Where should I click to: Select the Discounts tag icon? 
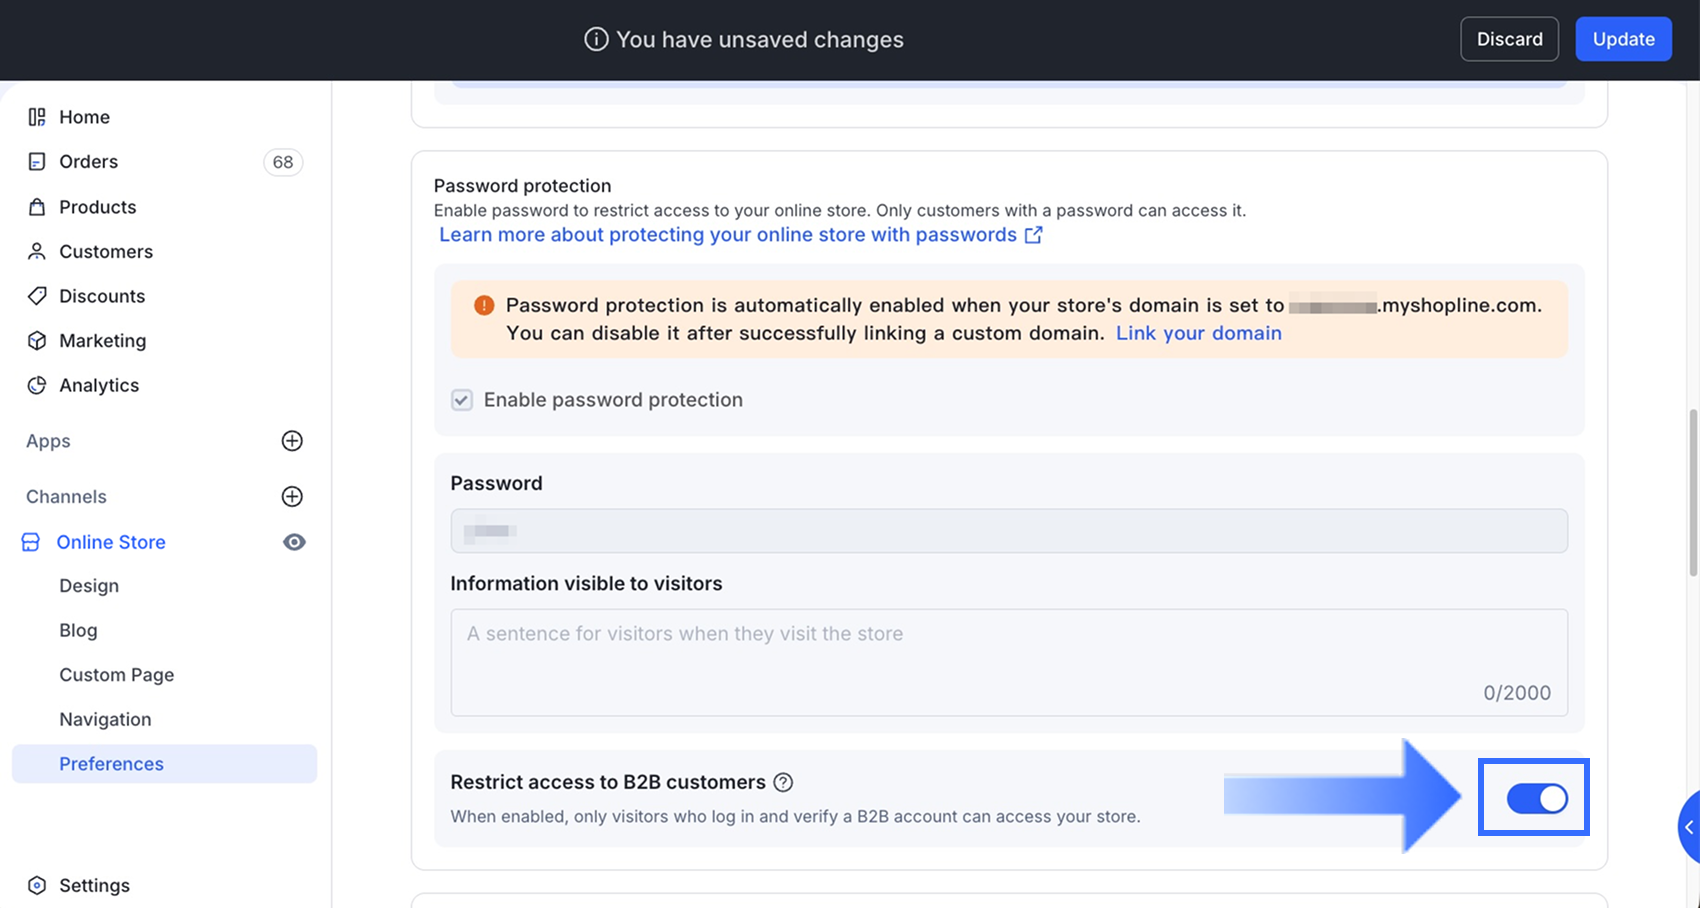(37, 296)
